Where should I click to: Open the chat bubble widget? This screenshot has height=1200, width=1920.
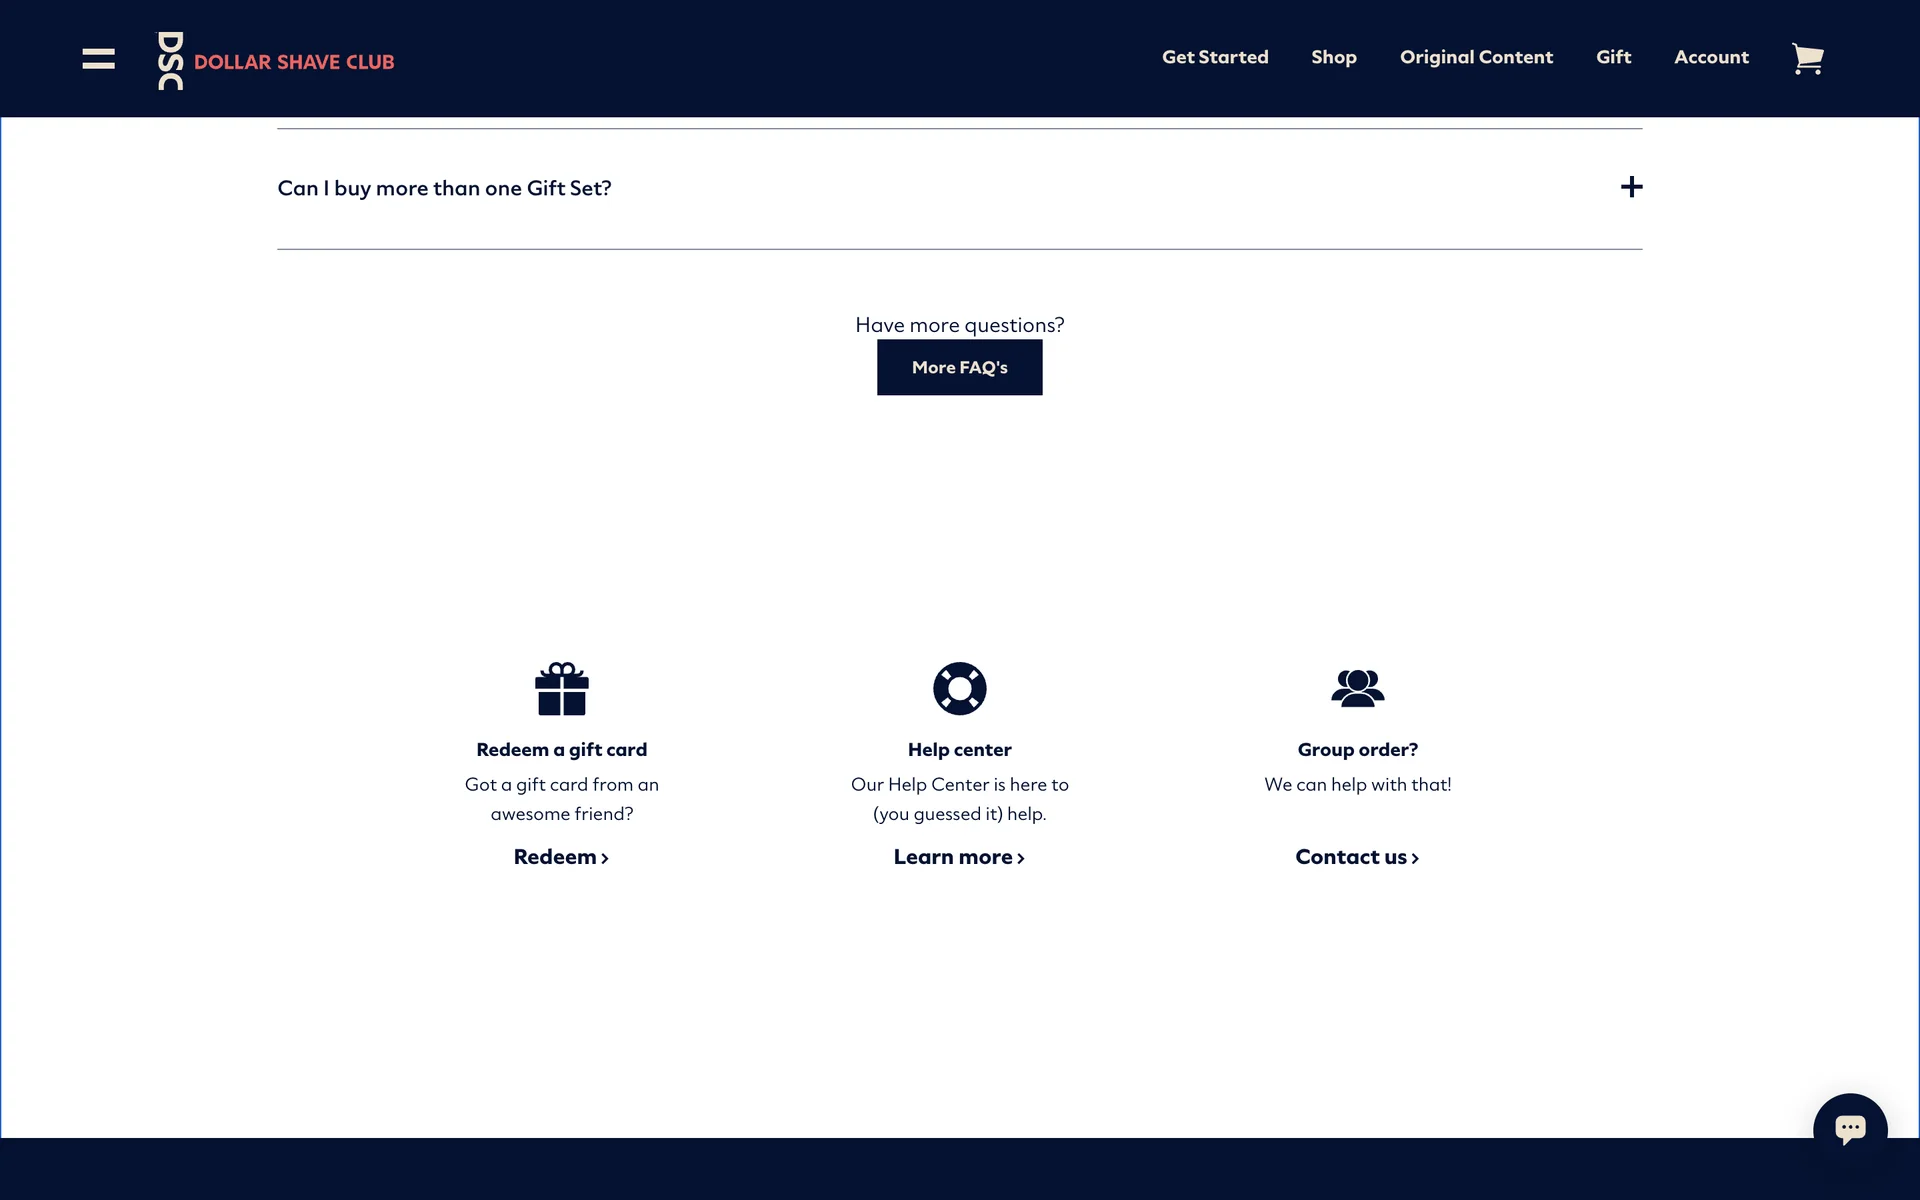1849,1129
